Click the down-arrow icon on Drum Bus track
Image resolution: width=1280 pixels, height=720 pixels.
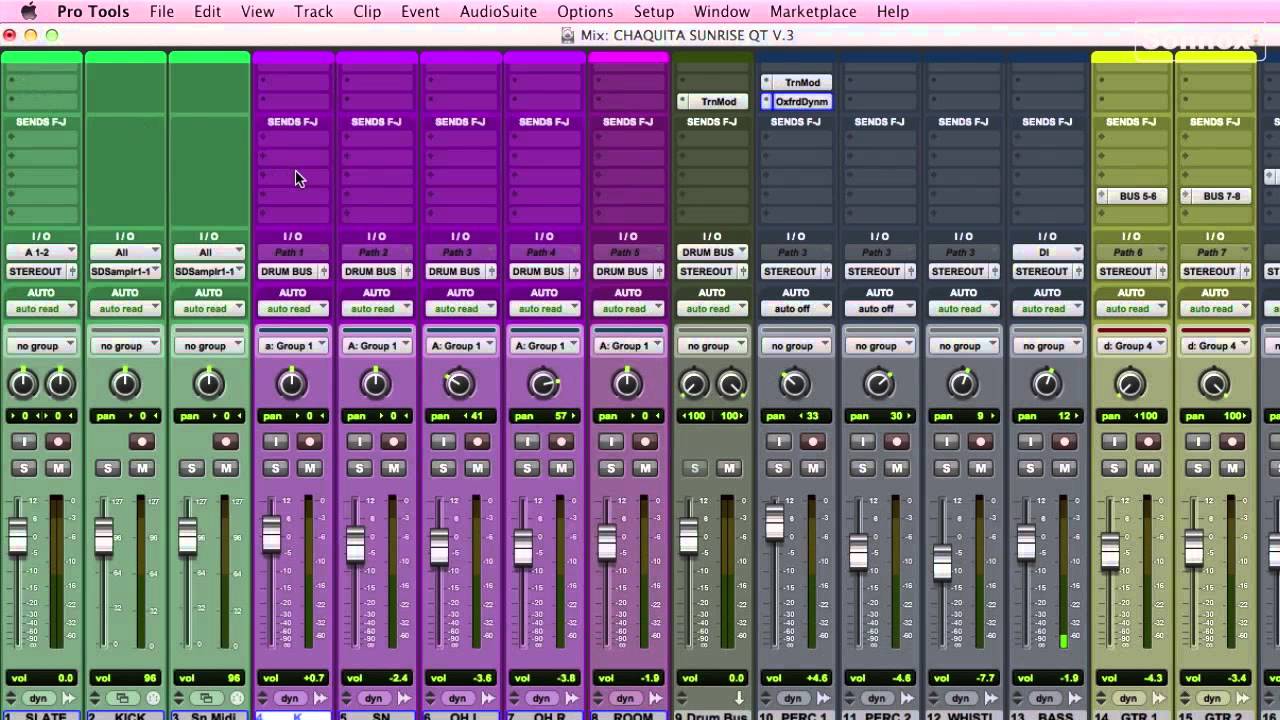pos(740,698)
